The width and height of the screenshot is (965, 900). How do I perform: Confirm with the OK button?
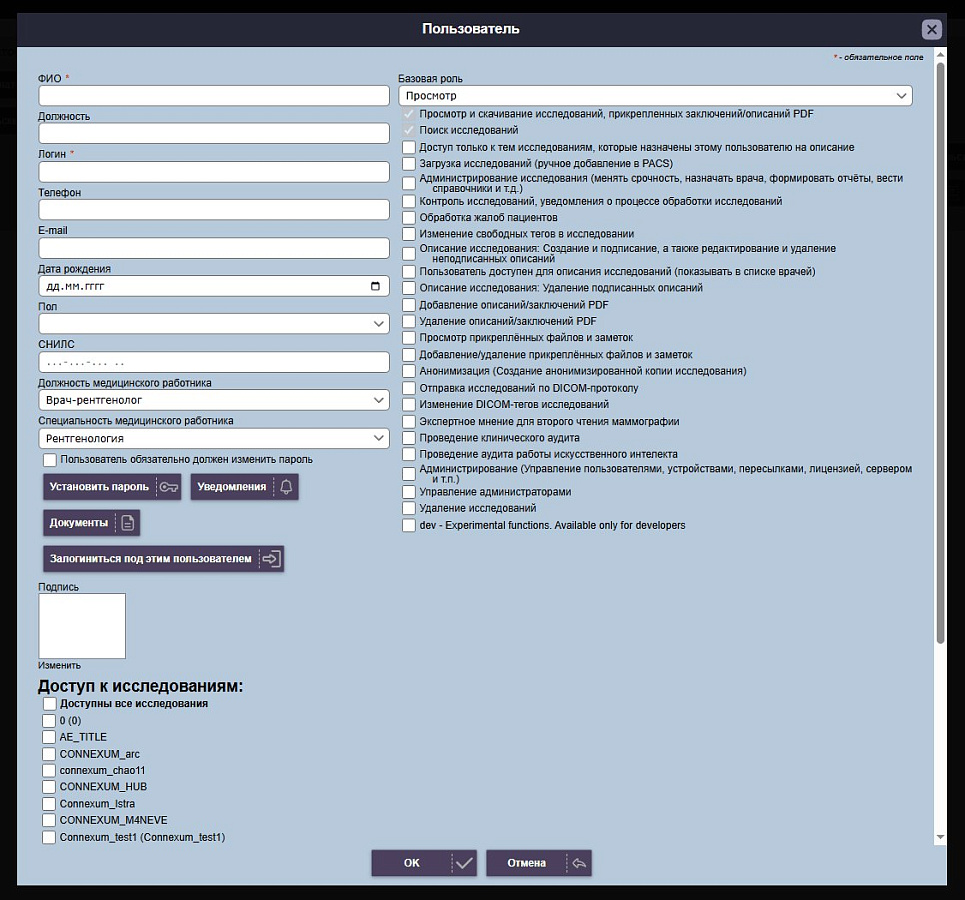pos(424,863)
